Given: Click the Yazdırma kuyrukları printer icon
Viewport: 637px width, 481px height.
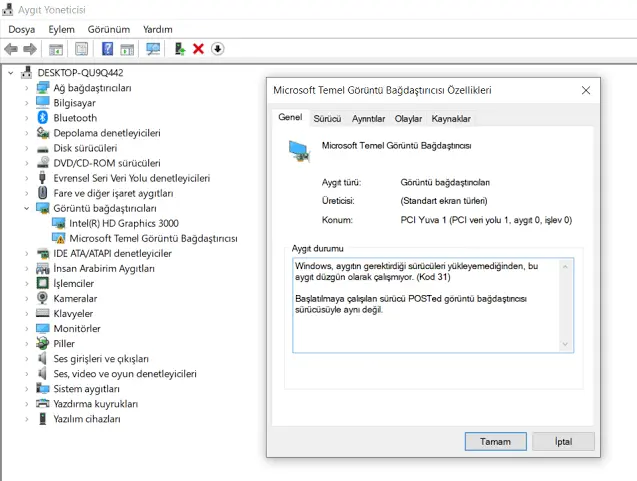Looking at the screenshot, I should point(42,403).
